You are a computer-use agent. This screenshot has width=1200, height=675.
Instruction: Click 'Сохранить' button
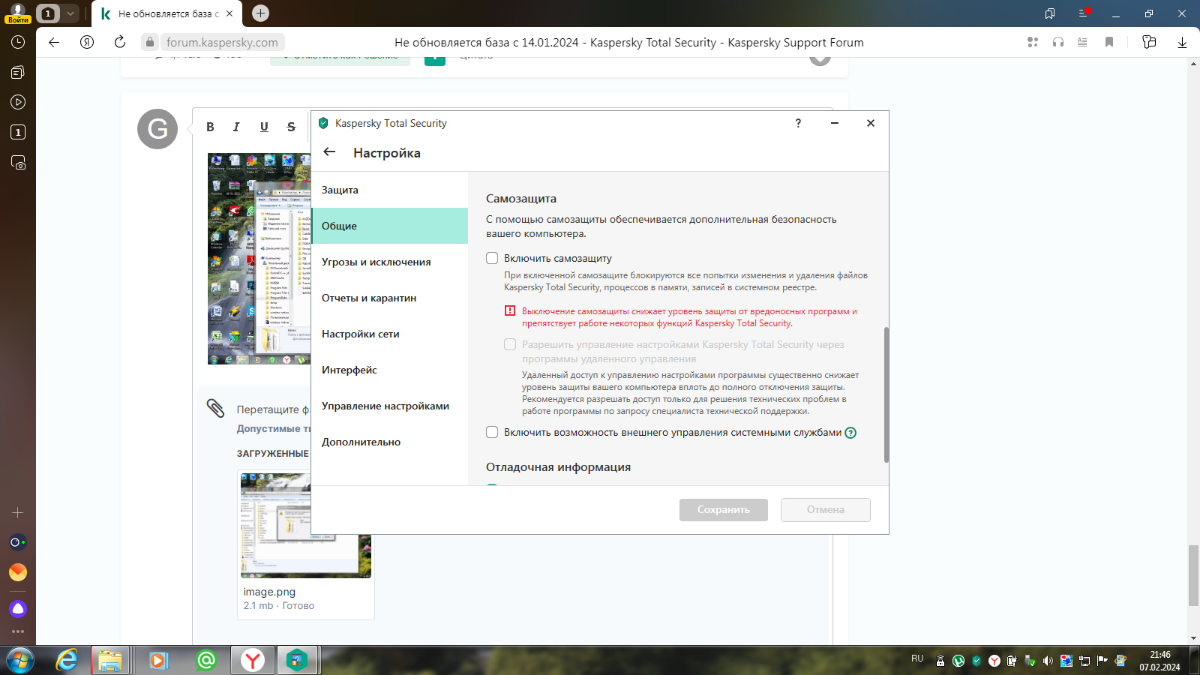click(723, 510)
